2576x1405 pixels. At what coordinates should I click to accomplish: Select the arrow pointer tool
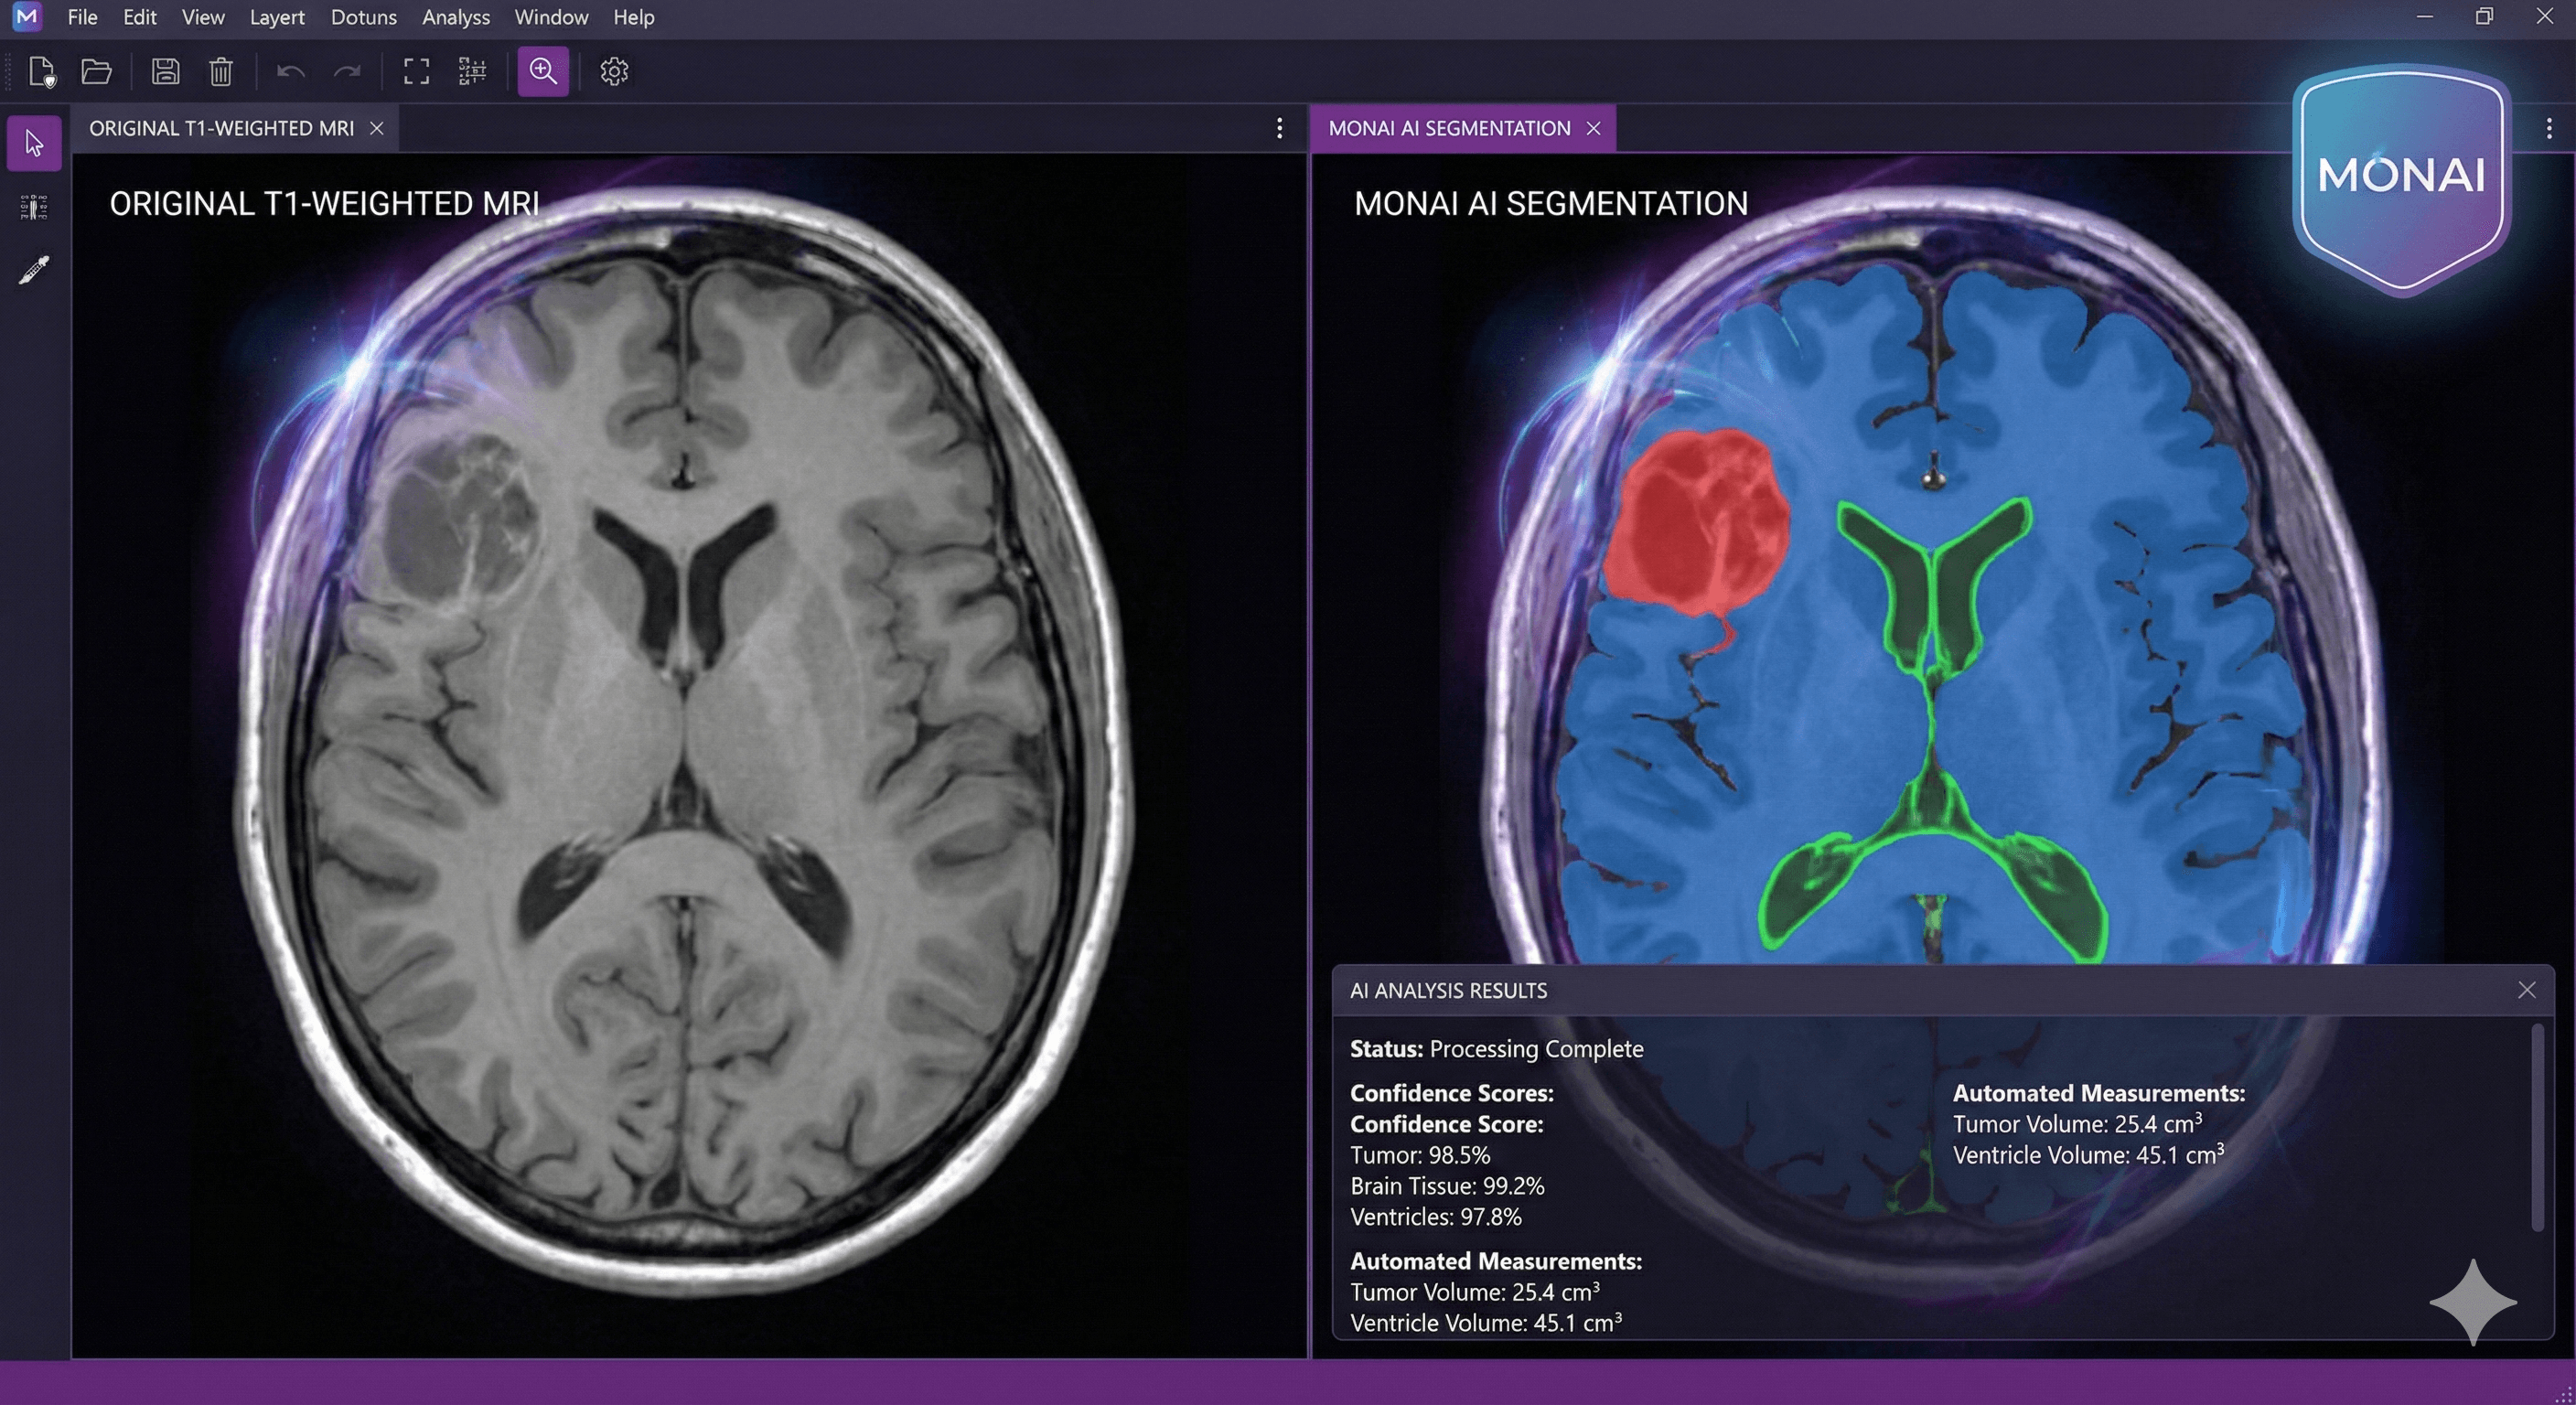coord(34,144)
